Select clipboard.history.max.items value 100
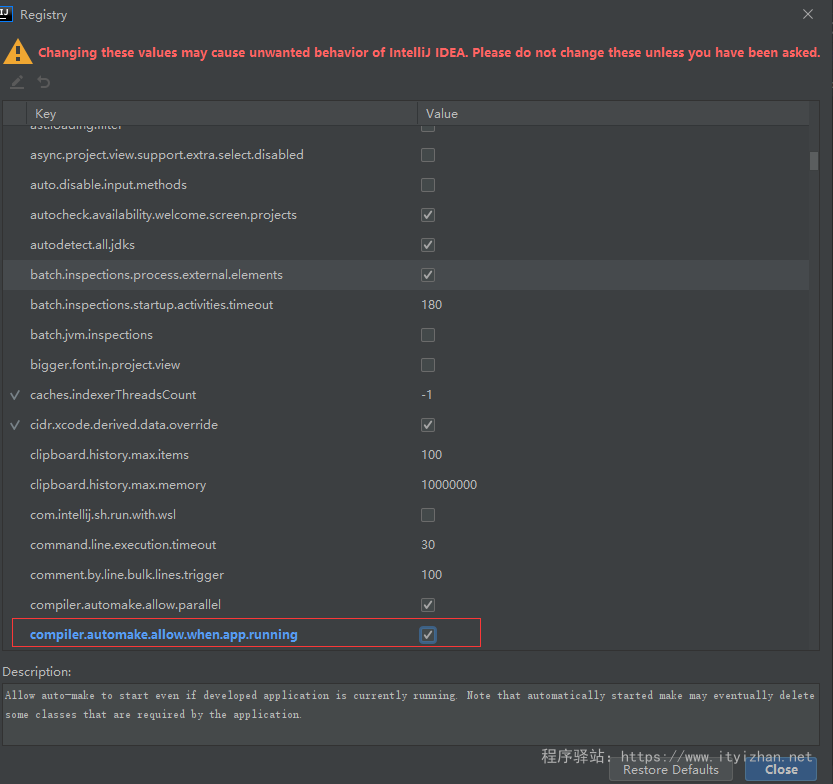This screenshot has width=833, height=784. [x=431, y=455]
